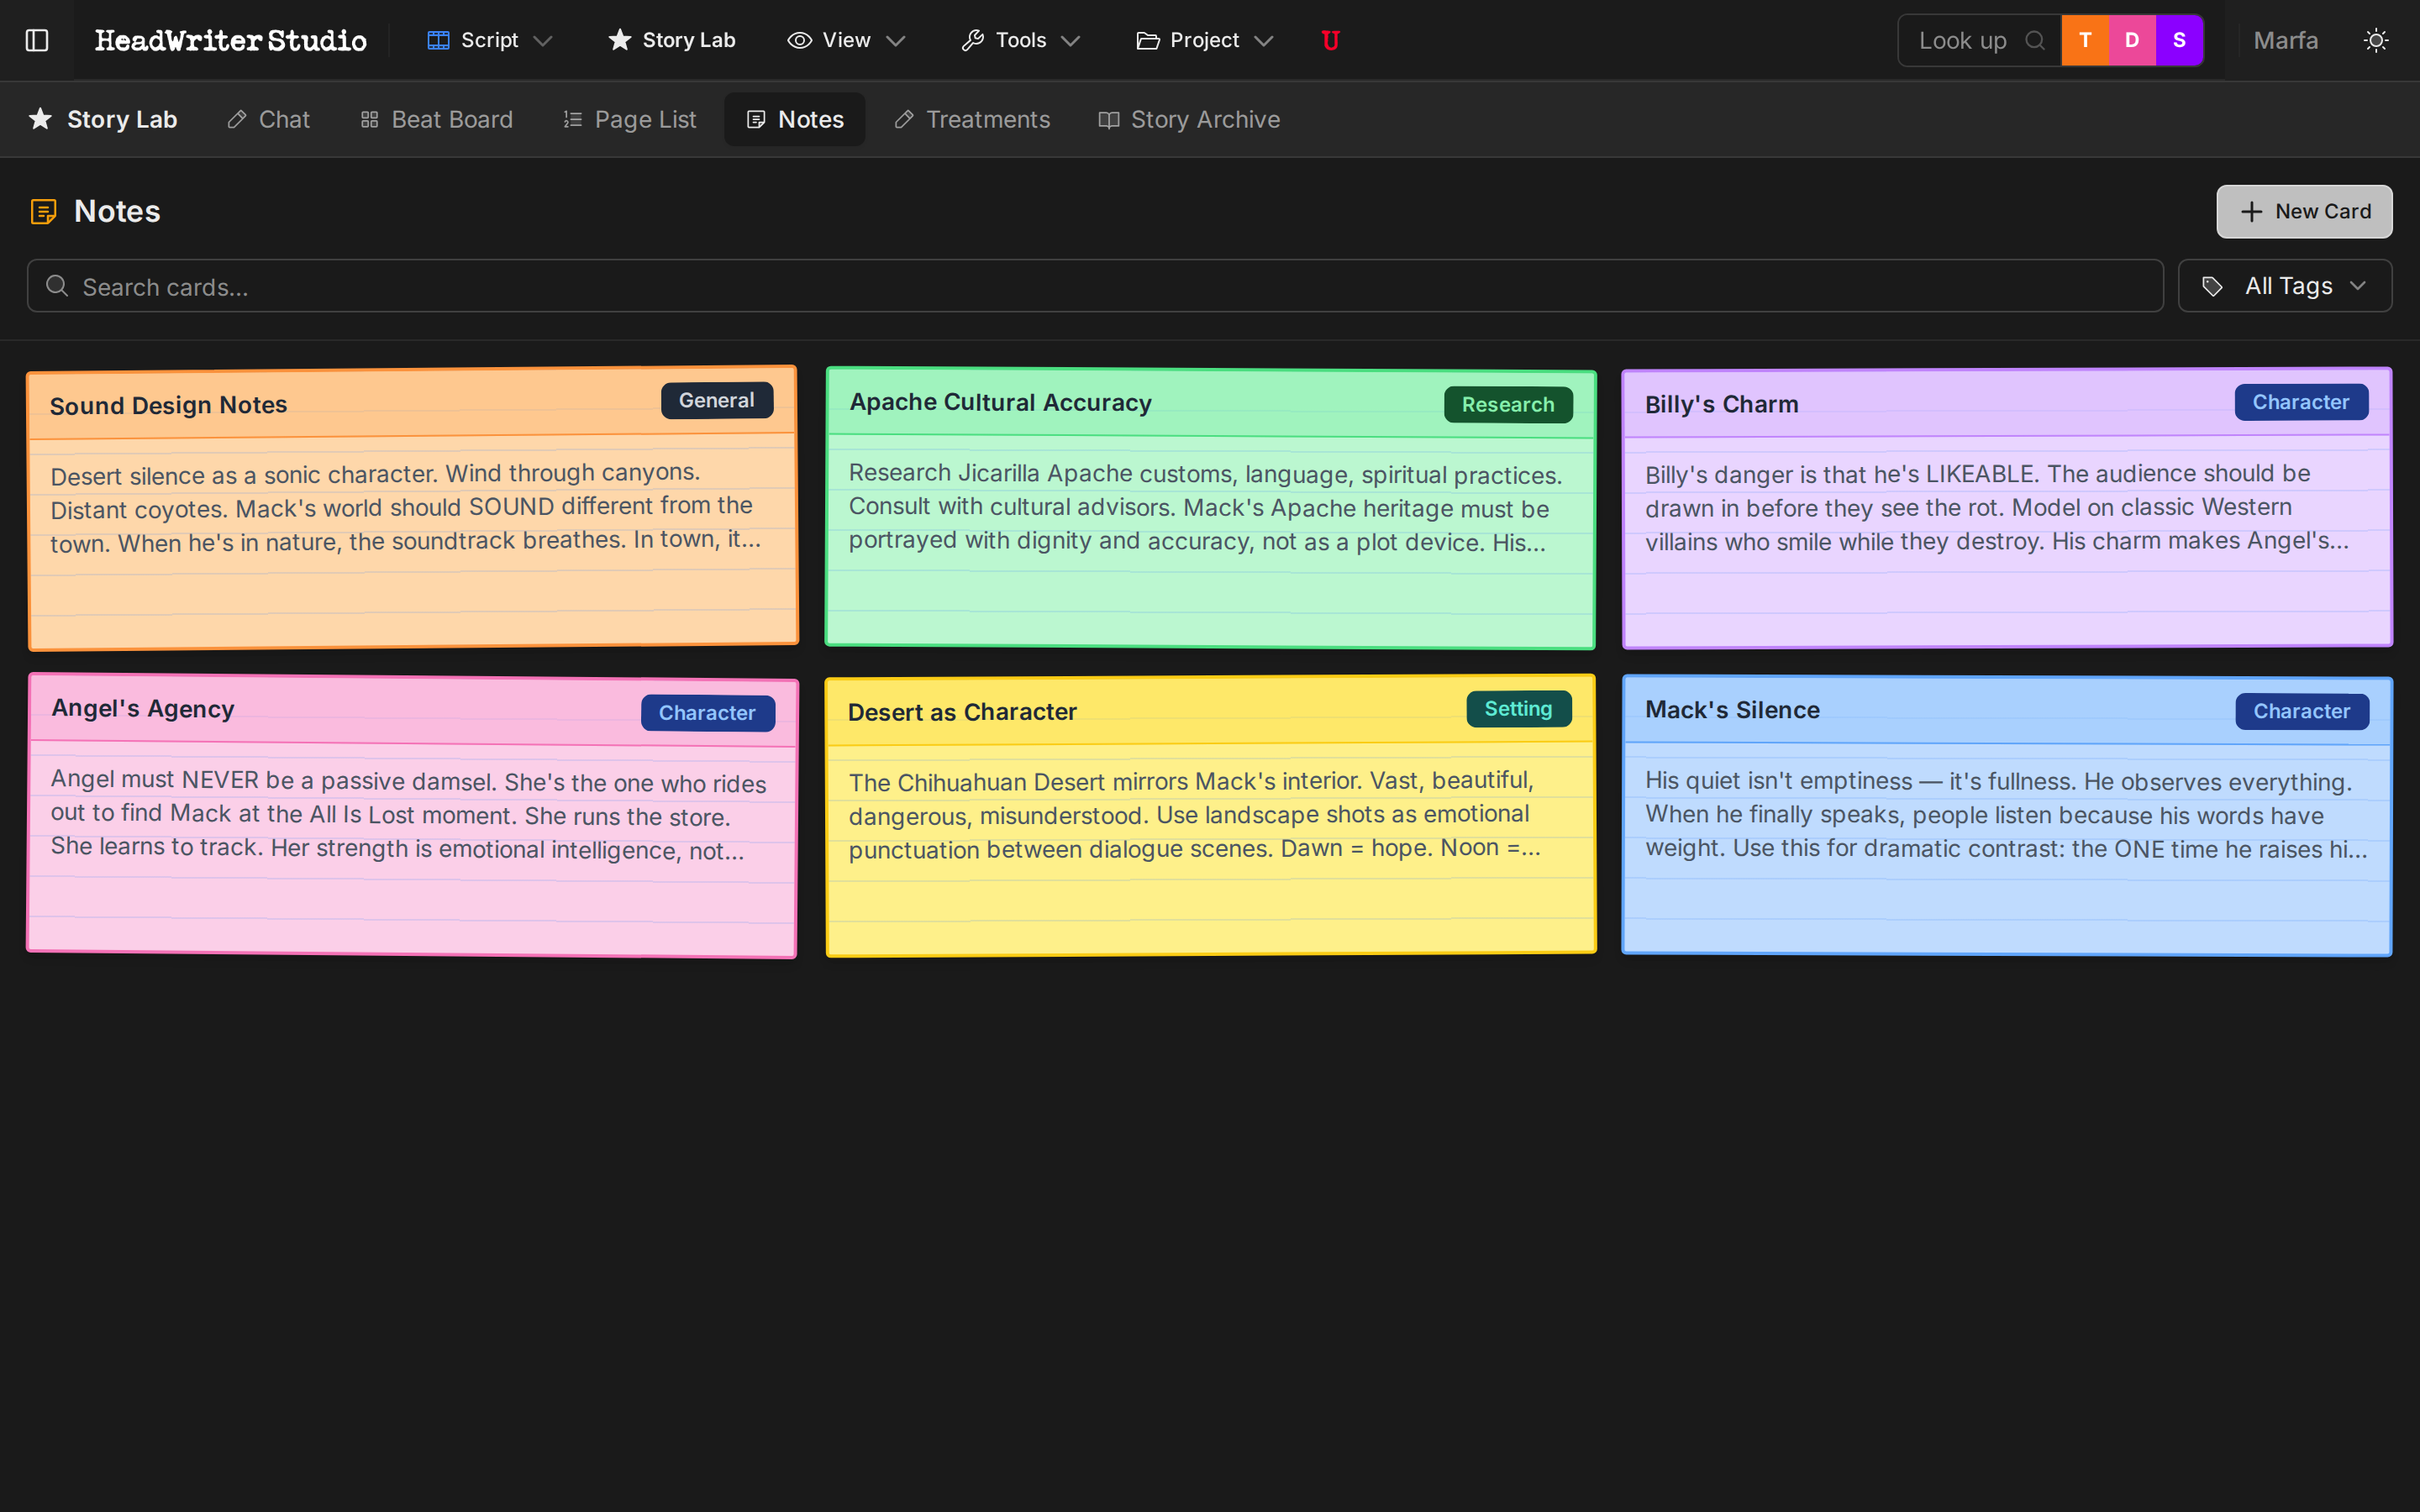Toggle the orange T view button
2420x1512 pixels.
click(2086, 40)
